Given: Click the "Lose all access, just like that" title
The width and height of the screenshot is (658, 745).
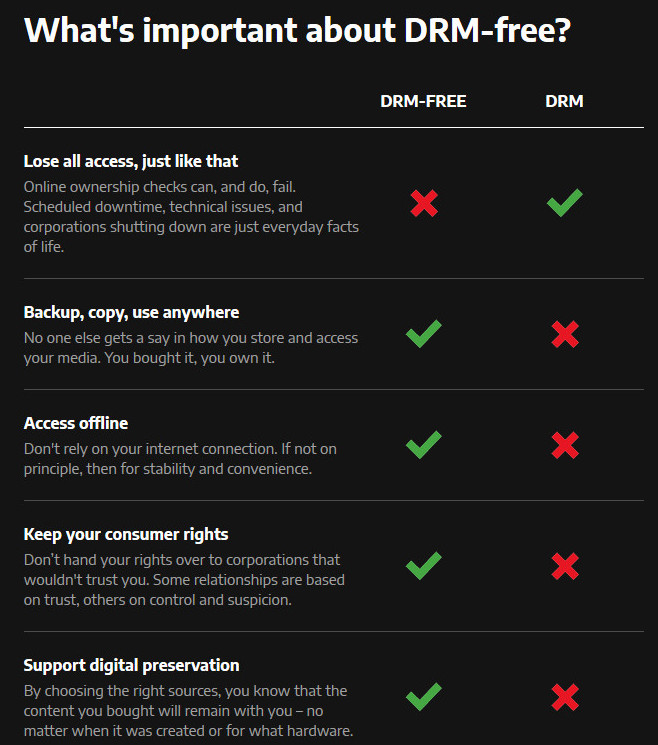Looking at the screenshot, I should (x=131, y=161).
